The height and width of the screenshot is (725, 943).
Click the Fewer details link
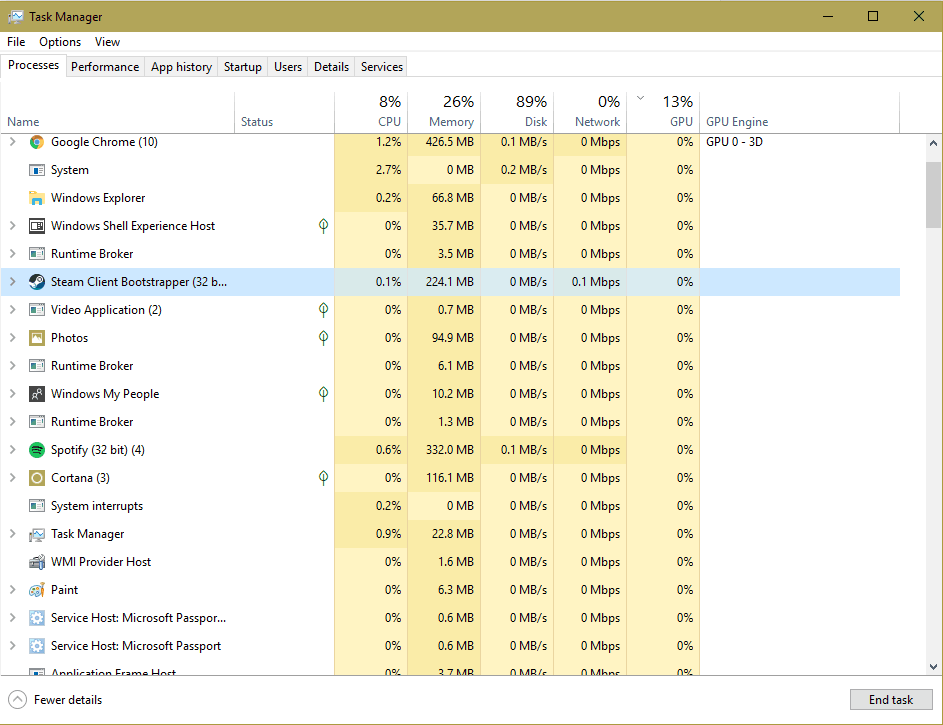[x=68, y=700]
